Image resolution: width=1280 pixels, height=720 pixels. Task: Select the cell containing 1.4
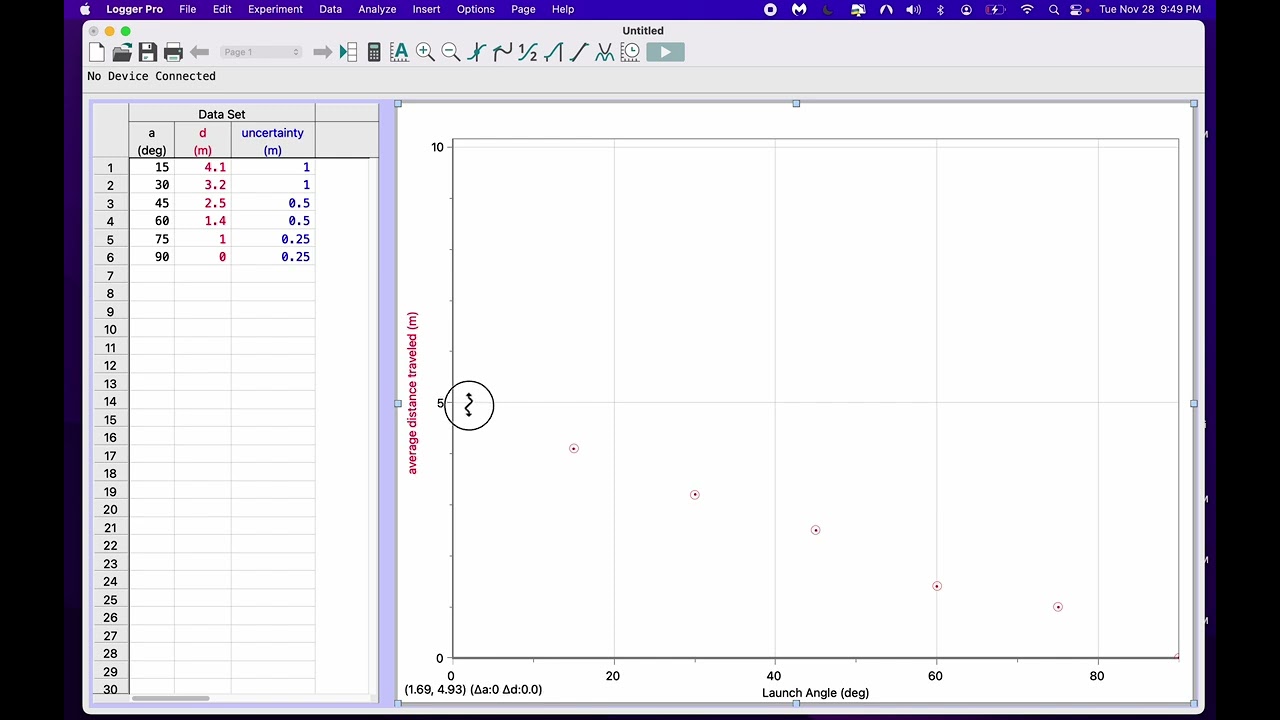(203, 221)
